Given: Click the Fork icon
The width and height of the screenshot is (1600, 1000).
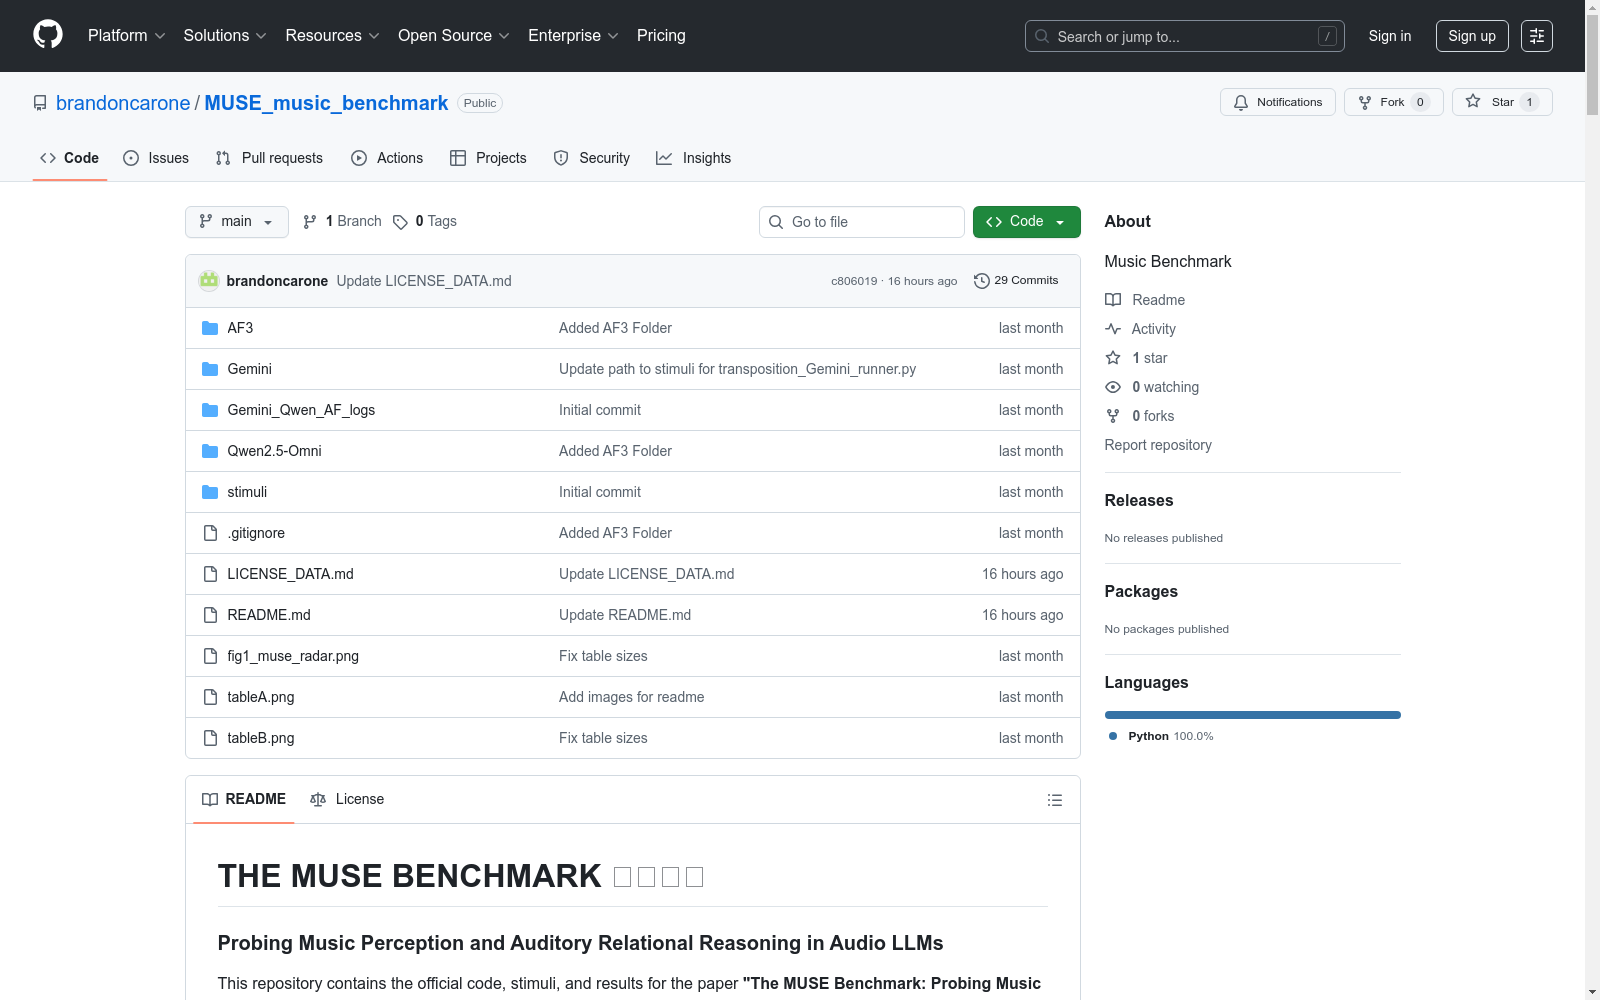Looking at the screenshot, I should click(x=1365, y=102).
